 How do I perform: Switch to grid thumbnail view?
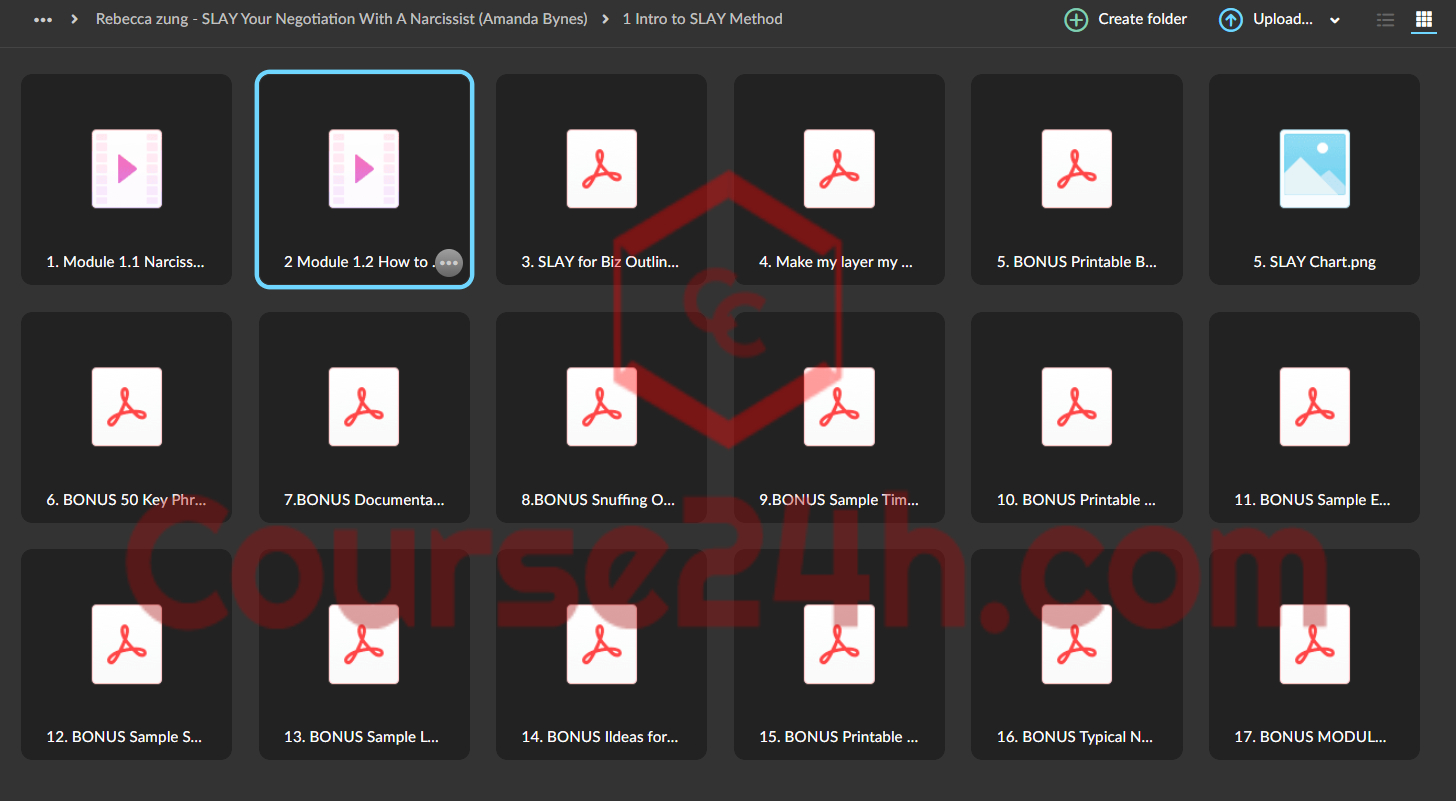coord(1423,19)
